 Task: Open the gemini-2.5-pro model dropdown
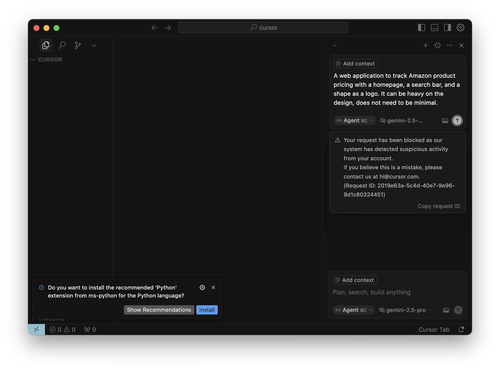[x=405, y=310]
